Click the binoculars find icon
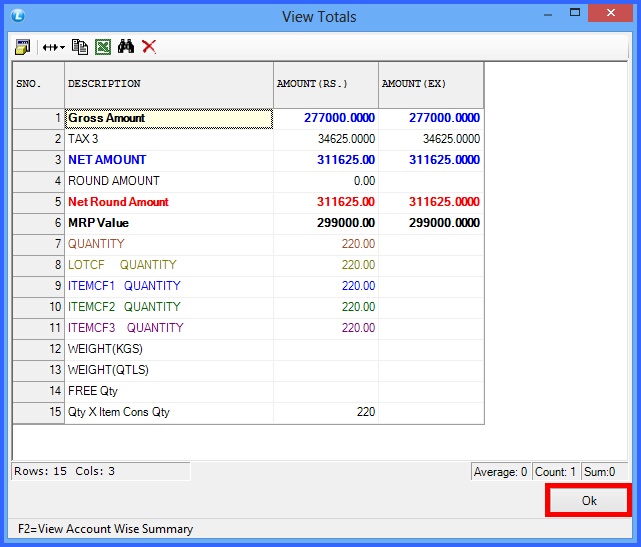This screenshot has height=547, width=641. [126, 47]
